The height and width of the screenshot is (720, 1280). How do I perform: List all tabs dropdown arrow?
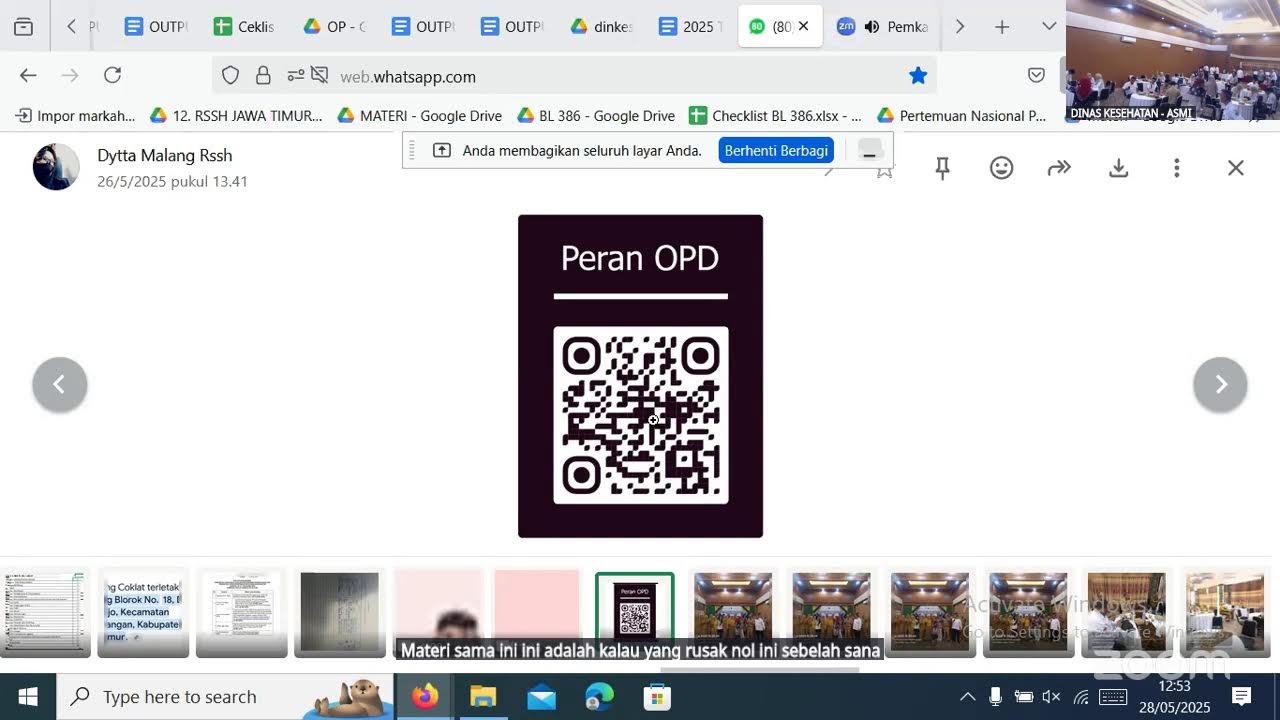[1049, 27]
